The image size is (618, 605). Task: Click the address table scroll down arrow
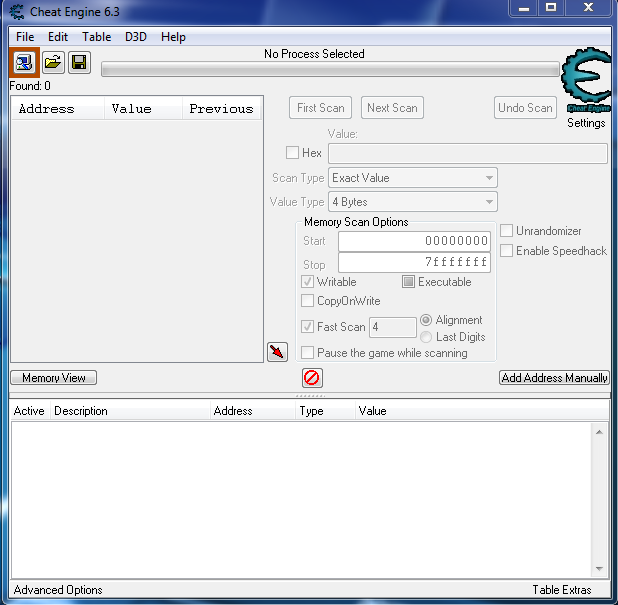pos(599,568)
